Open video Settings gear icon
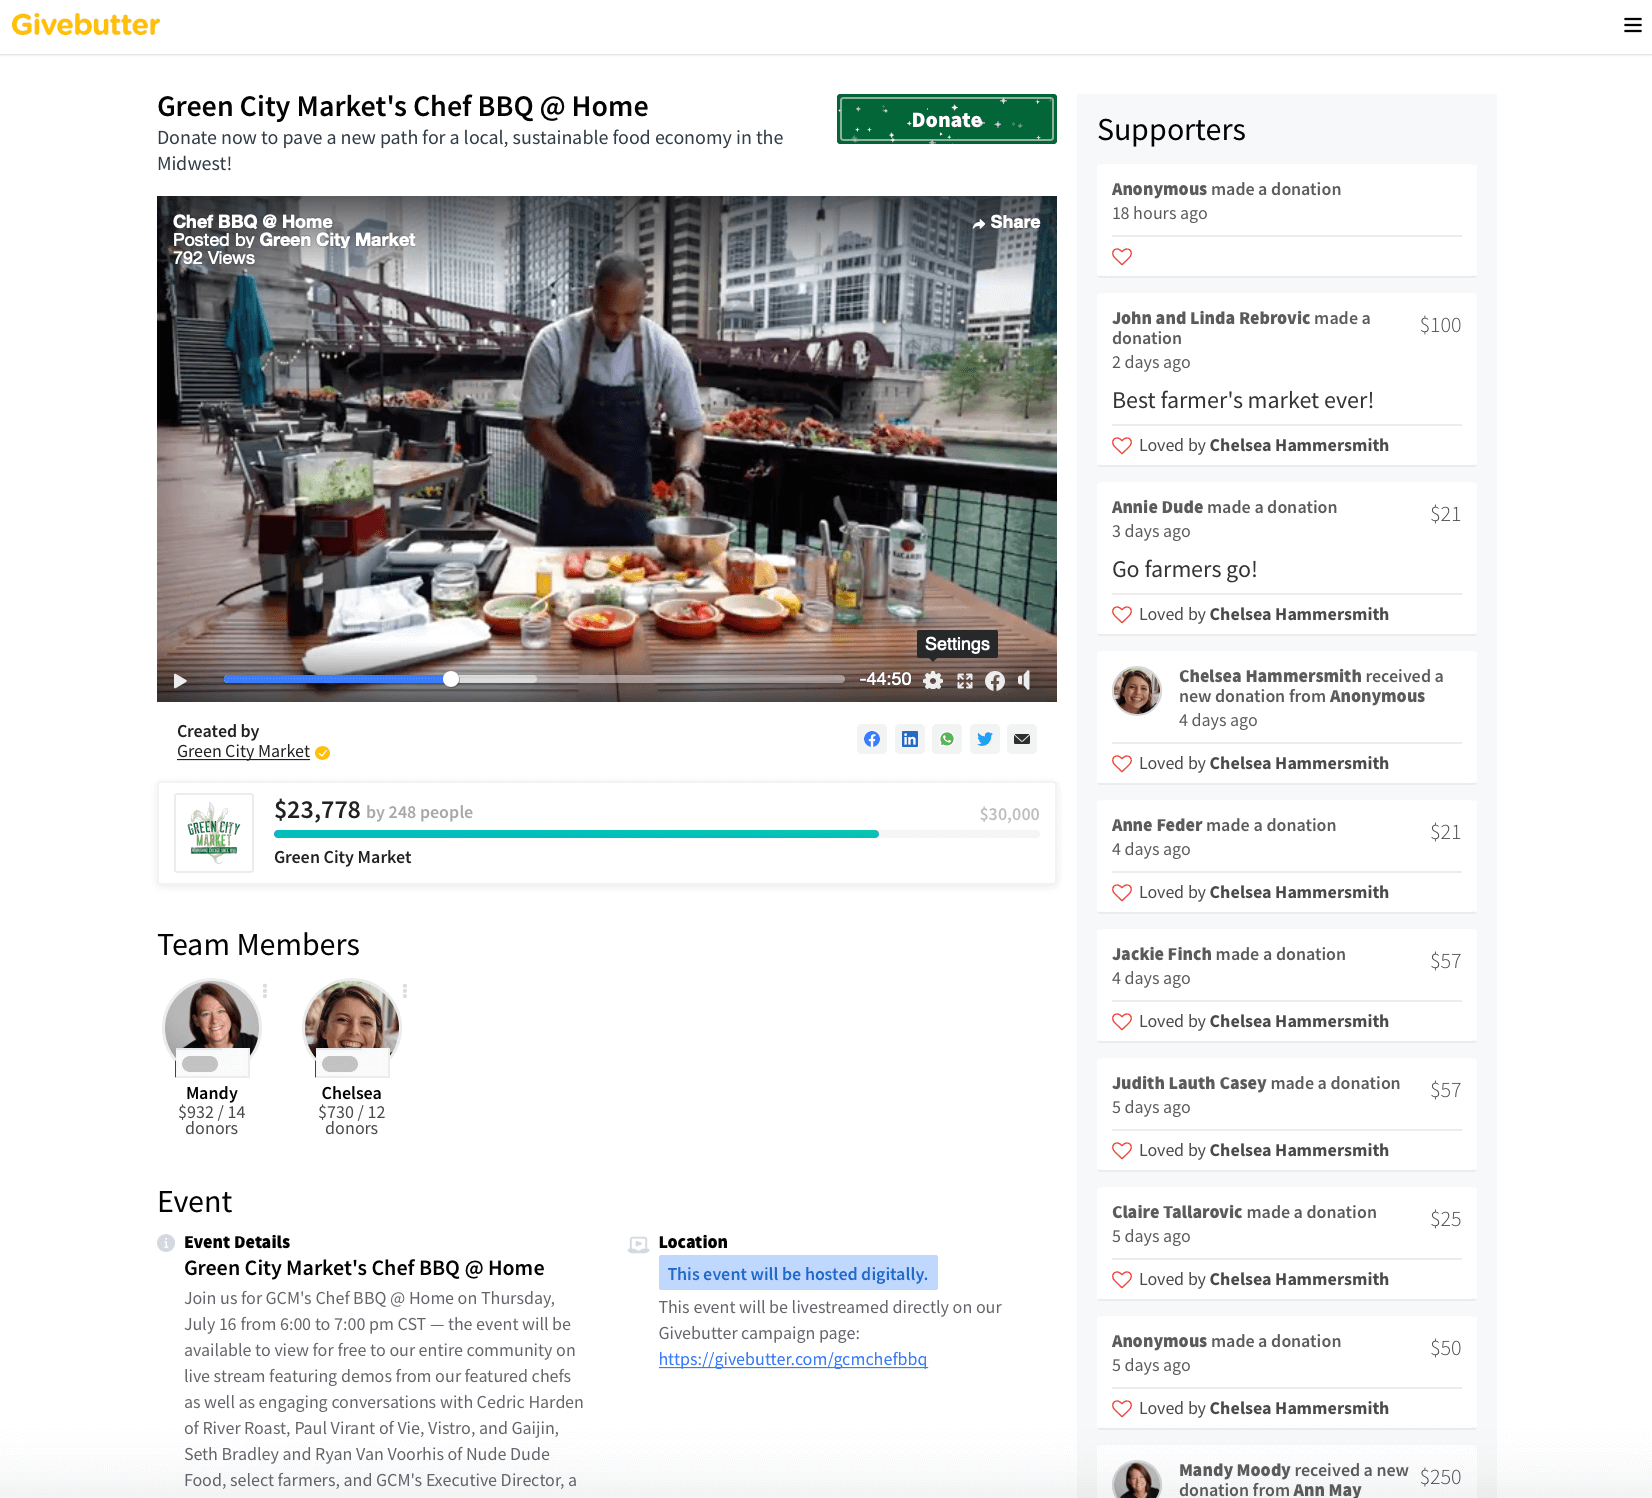 tap(933, 680)
